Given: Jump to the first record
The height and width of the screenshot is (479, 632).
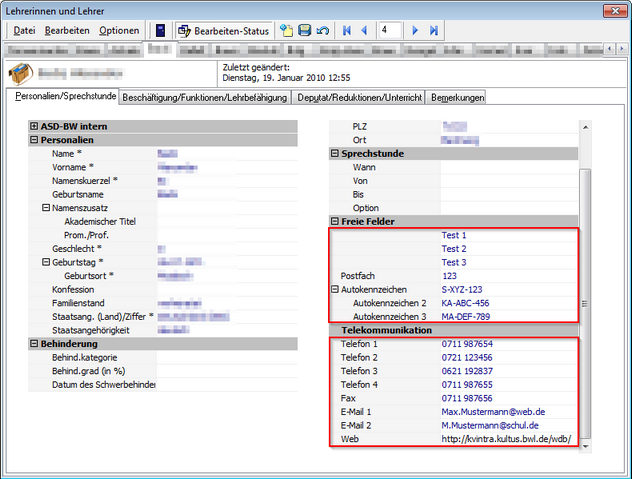Looking at the screenshot, I should pos(345,31).
